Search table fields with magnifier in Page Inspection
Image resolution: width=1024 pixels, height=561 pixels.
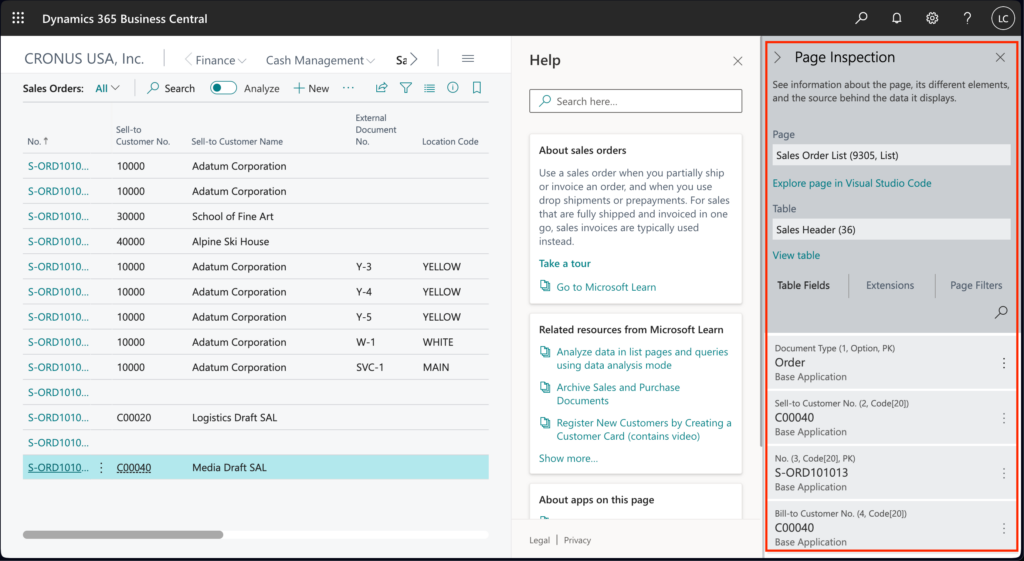1000,312
